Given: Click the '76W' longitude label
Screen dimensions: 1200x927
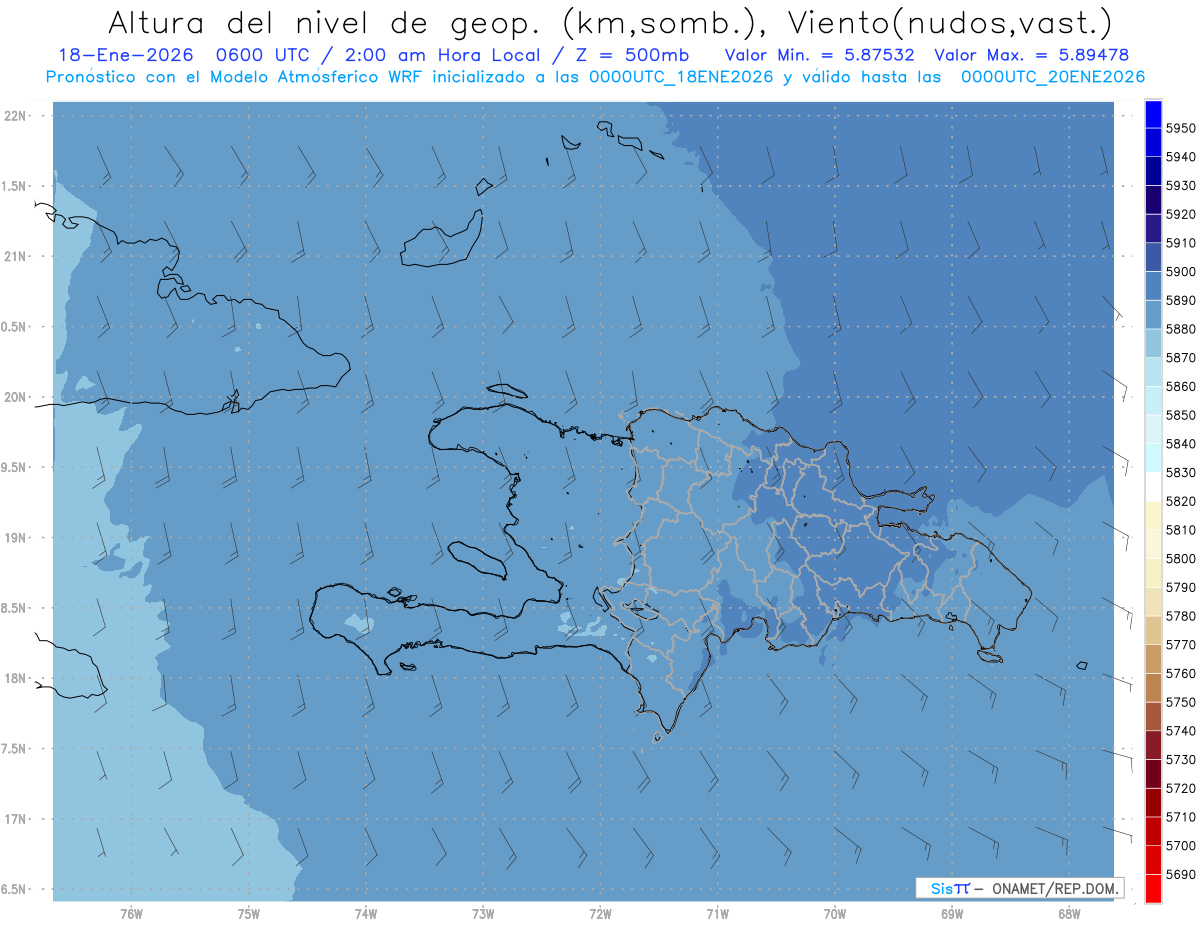Looking at the screenshot, I should (x=131, y=913).
